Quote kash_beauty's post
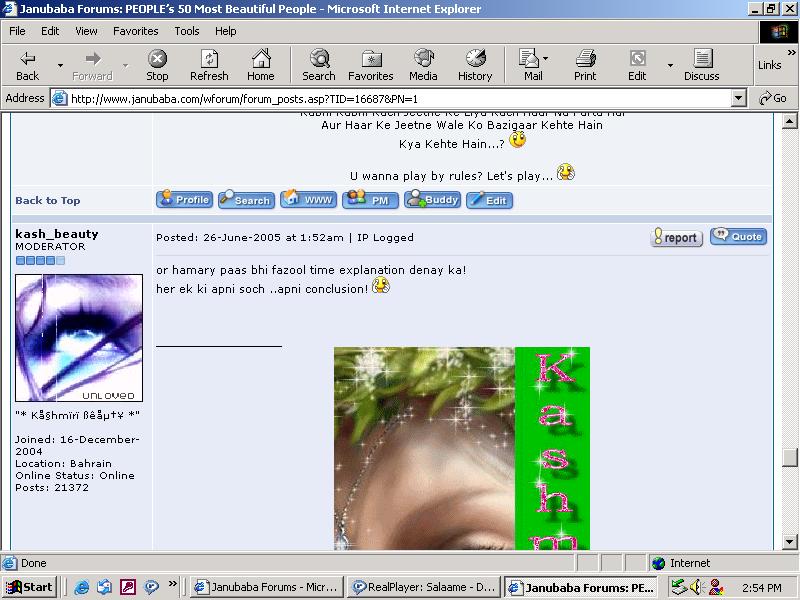The image size is (800, 600). (x=738, y=236)
